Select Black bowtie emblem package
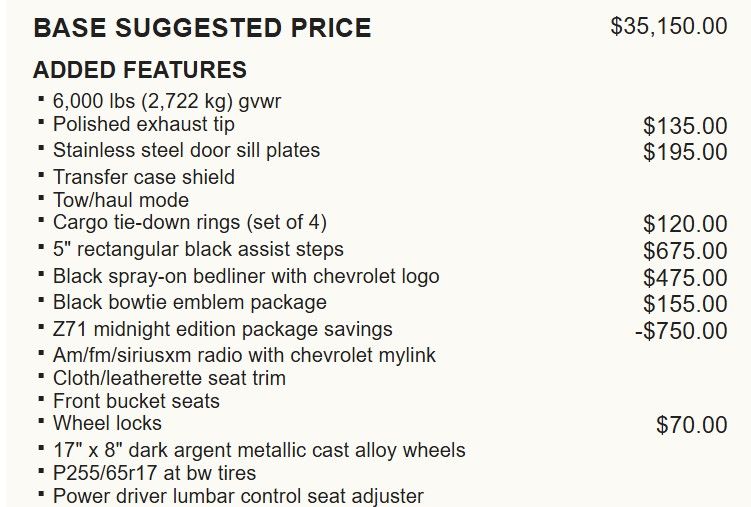This screenshot has height=507, width=751. pyautogui.click(x=190, y=303)
